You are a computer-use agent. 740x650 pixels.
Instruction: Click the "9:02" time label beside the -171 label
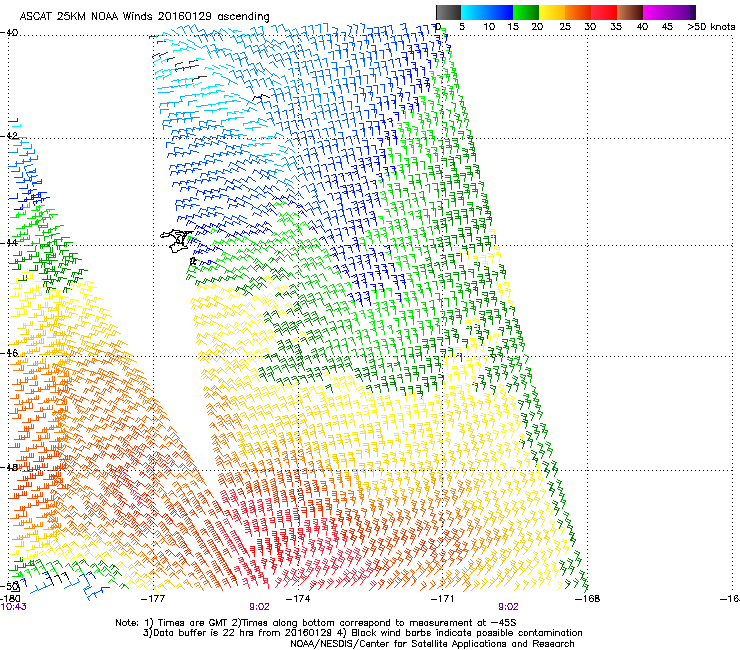pos(508,607)
